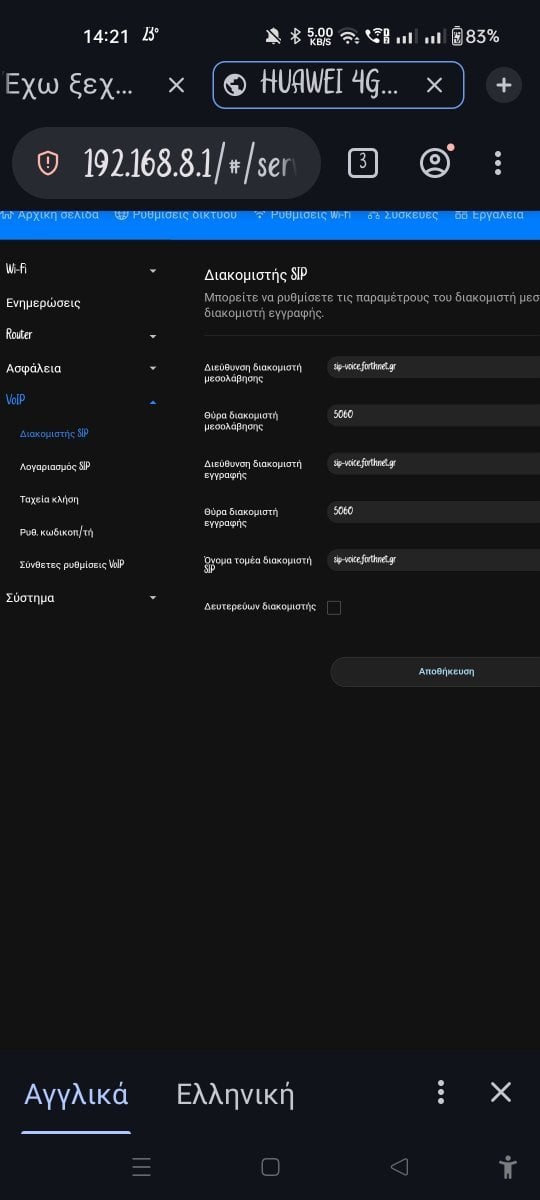The image size is (540, 1200).
Task: Click the Θύρα διακομιστή μεσολάβησης port field
Action: 434,413
